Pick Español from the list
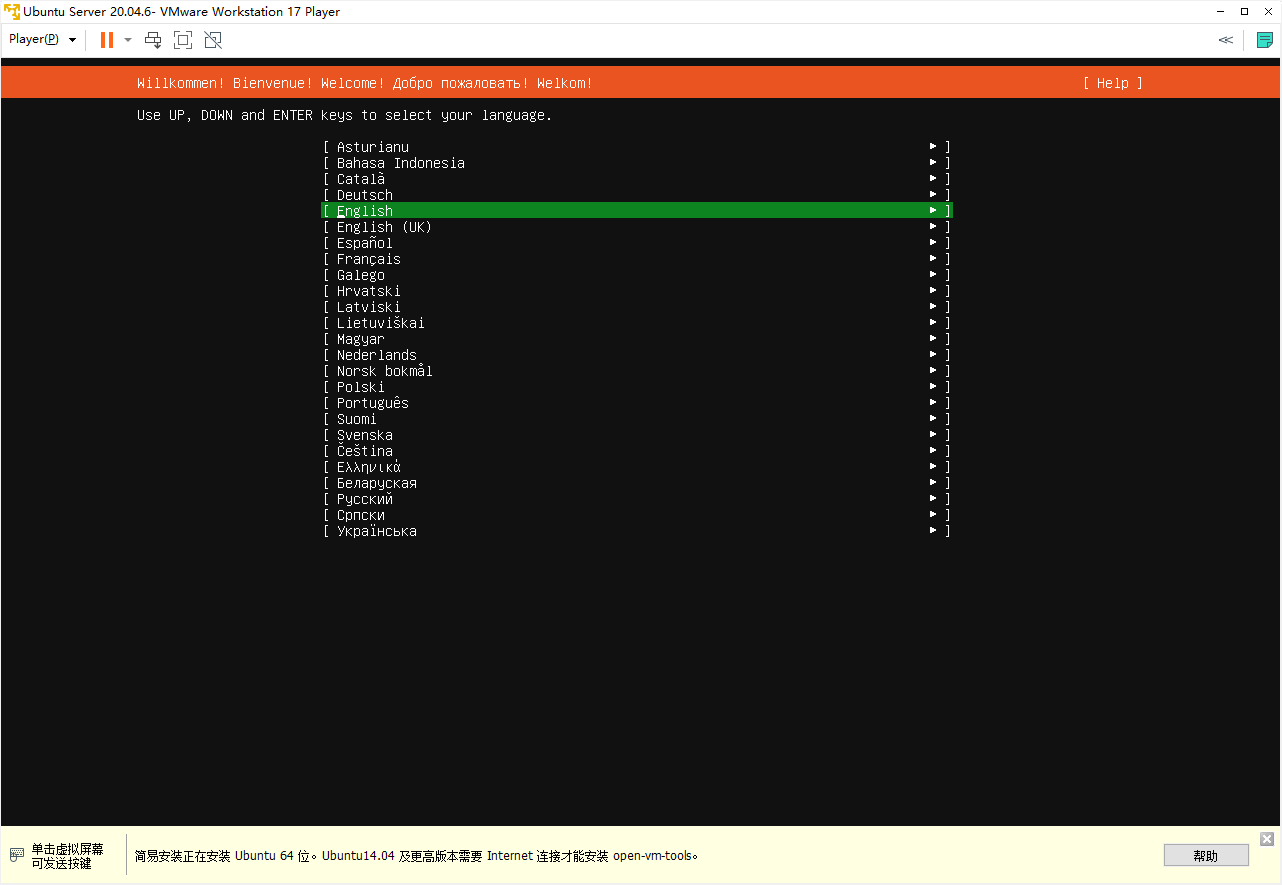Screen dimensions: 1282x885 [637, 243]
